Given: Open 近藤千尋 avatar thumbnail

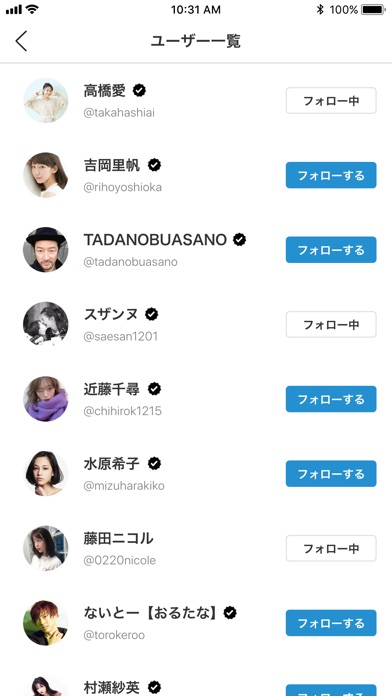Looking at the screenshot, I should click(x=46, y=399).
